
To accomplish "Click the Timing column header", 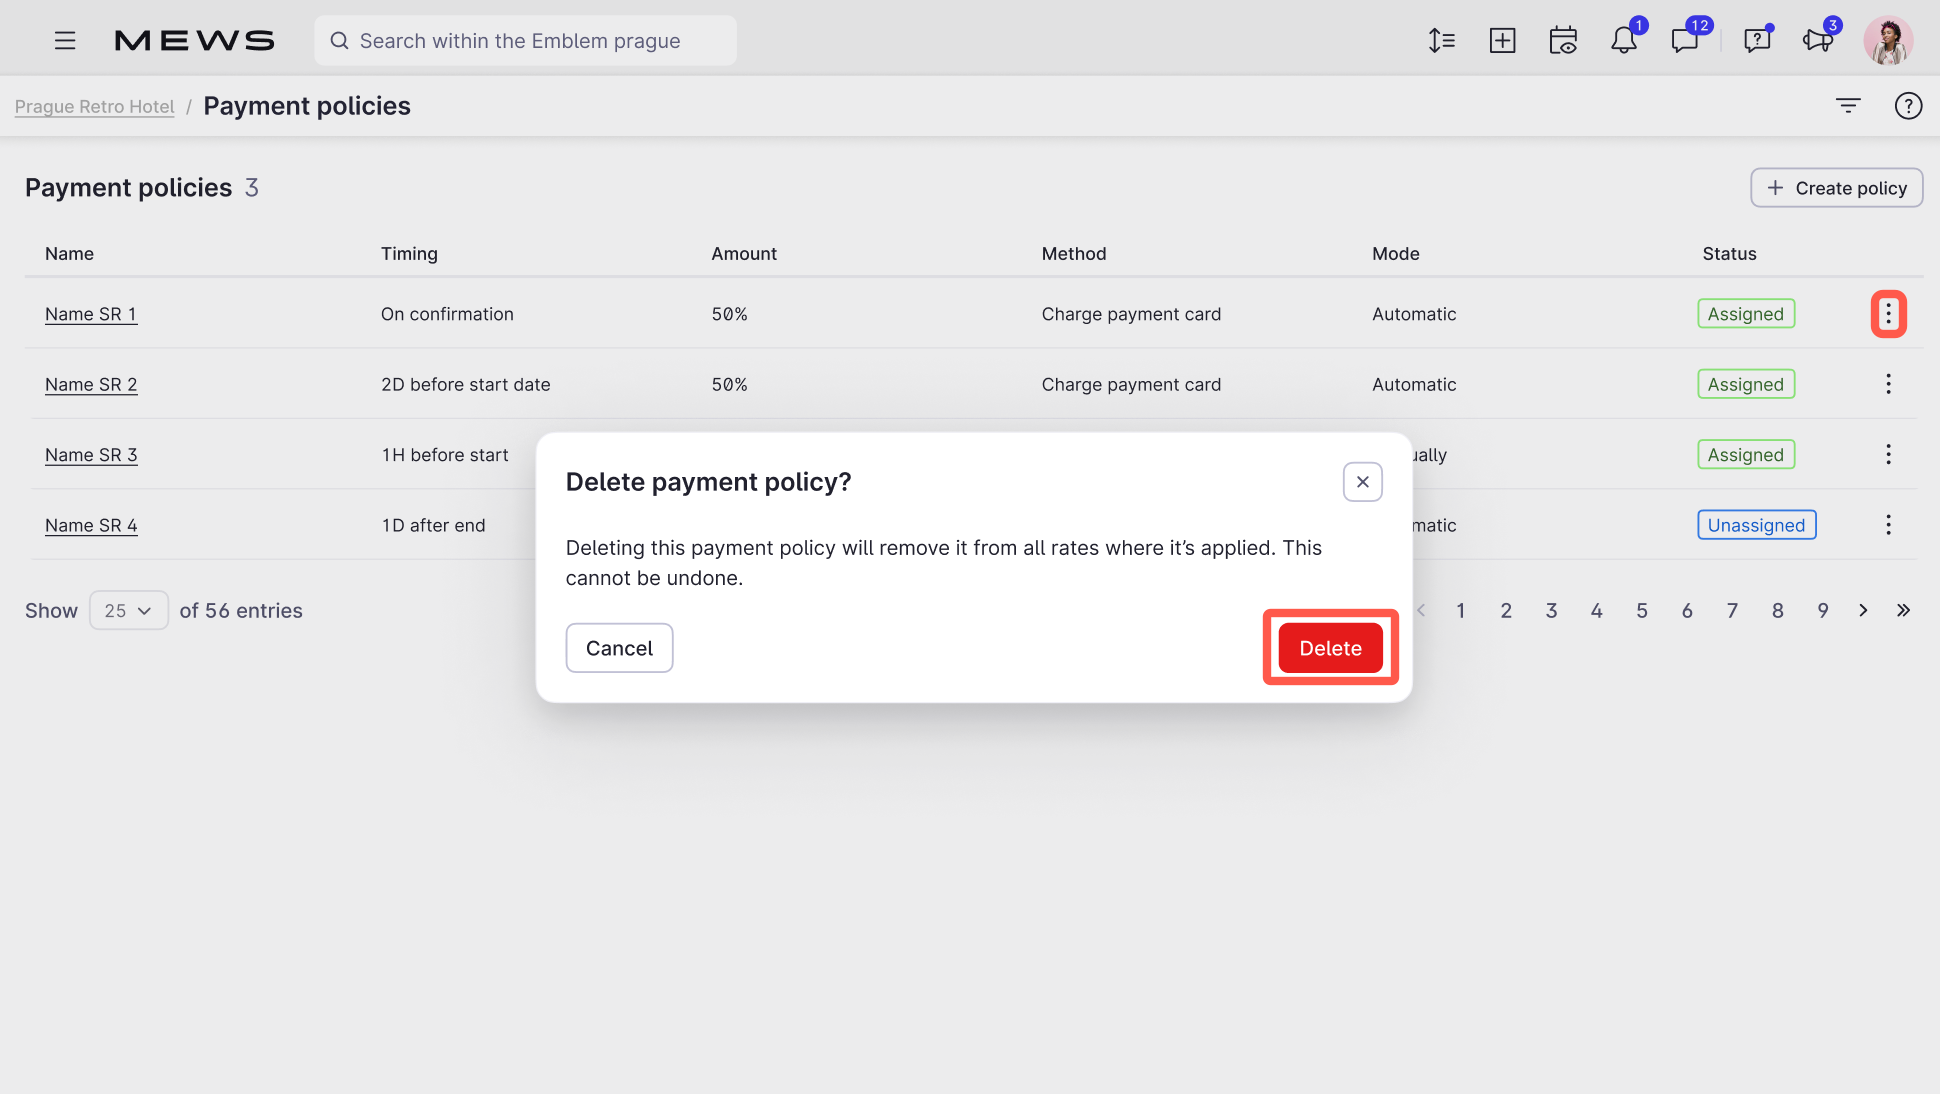I will [409, 254].
